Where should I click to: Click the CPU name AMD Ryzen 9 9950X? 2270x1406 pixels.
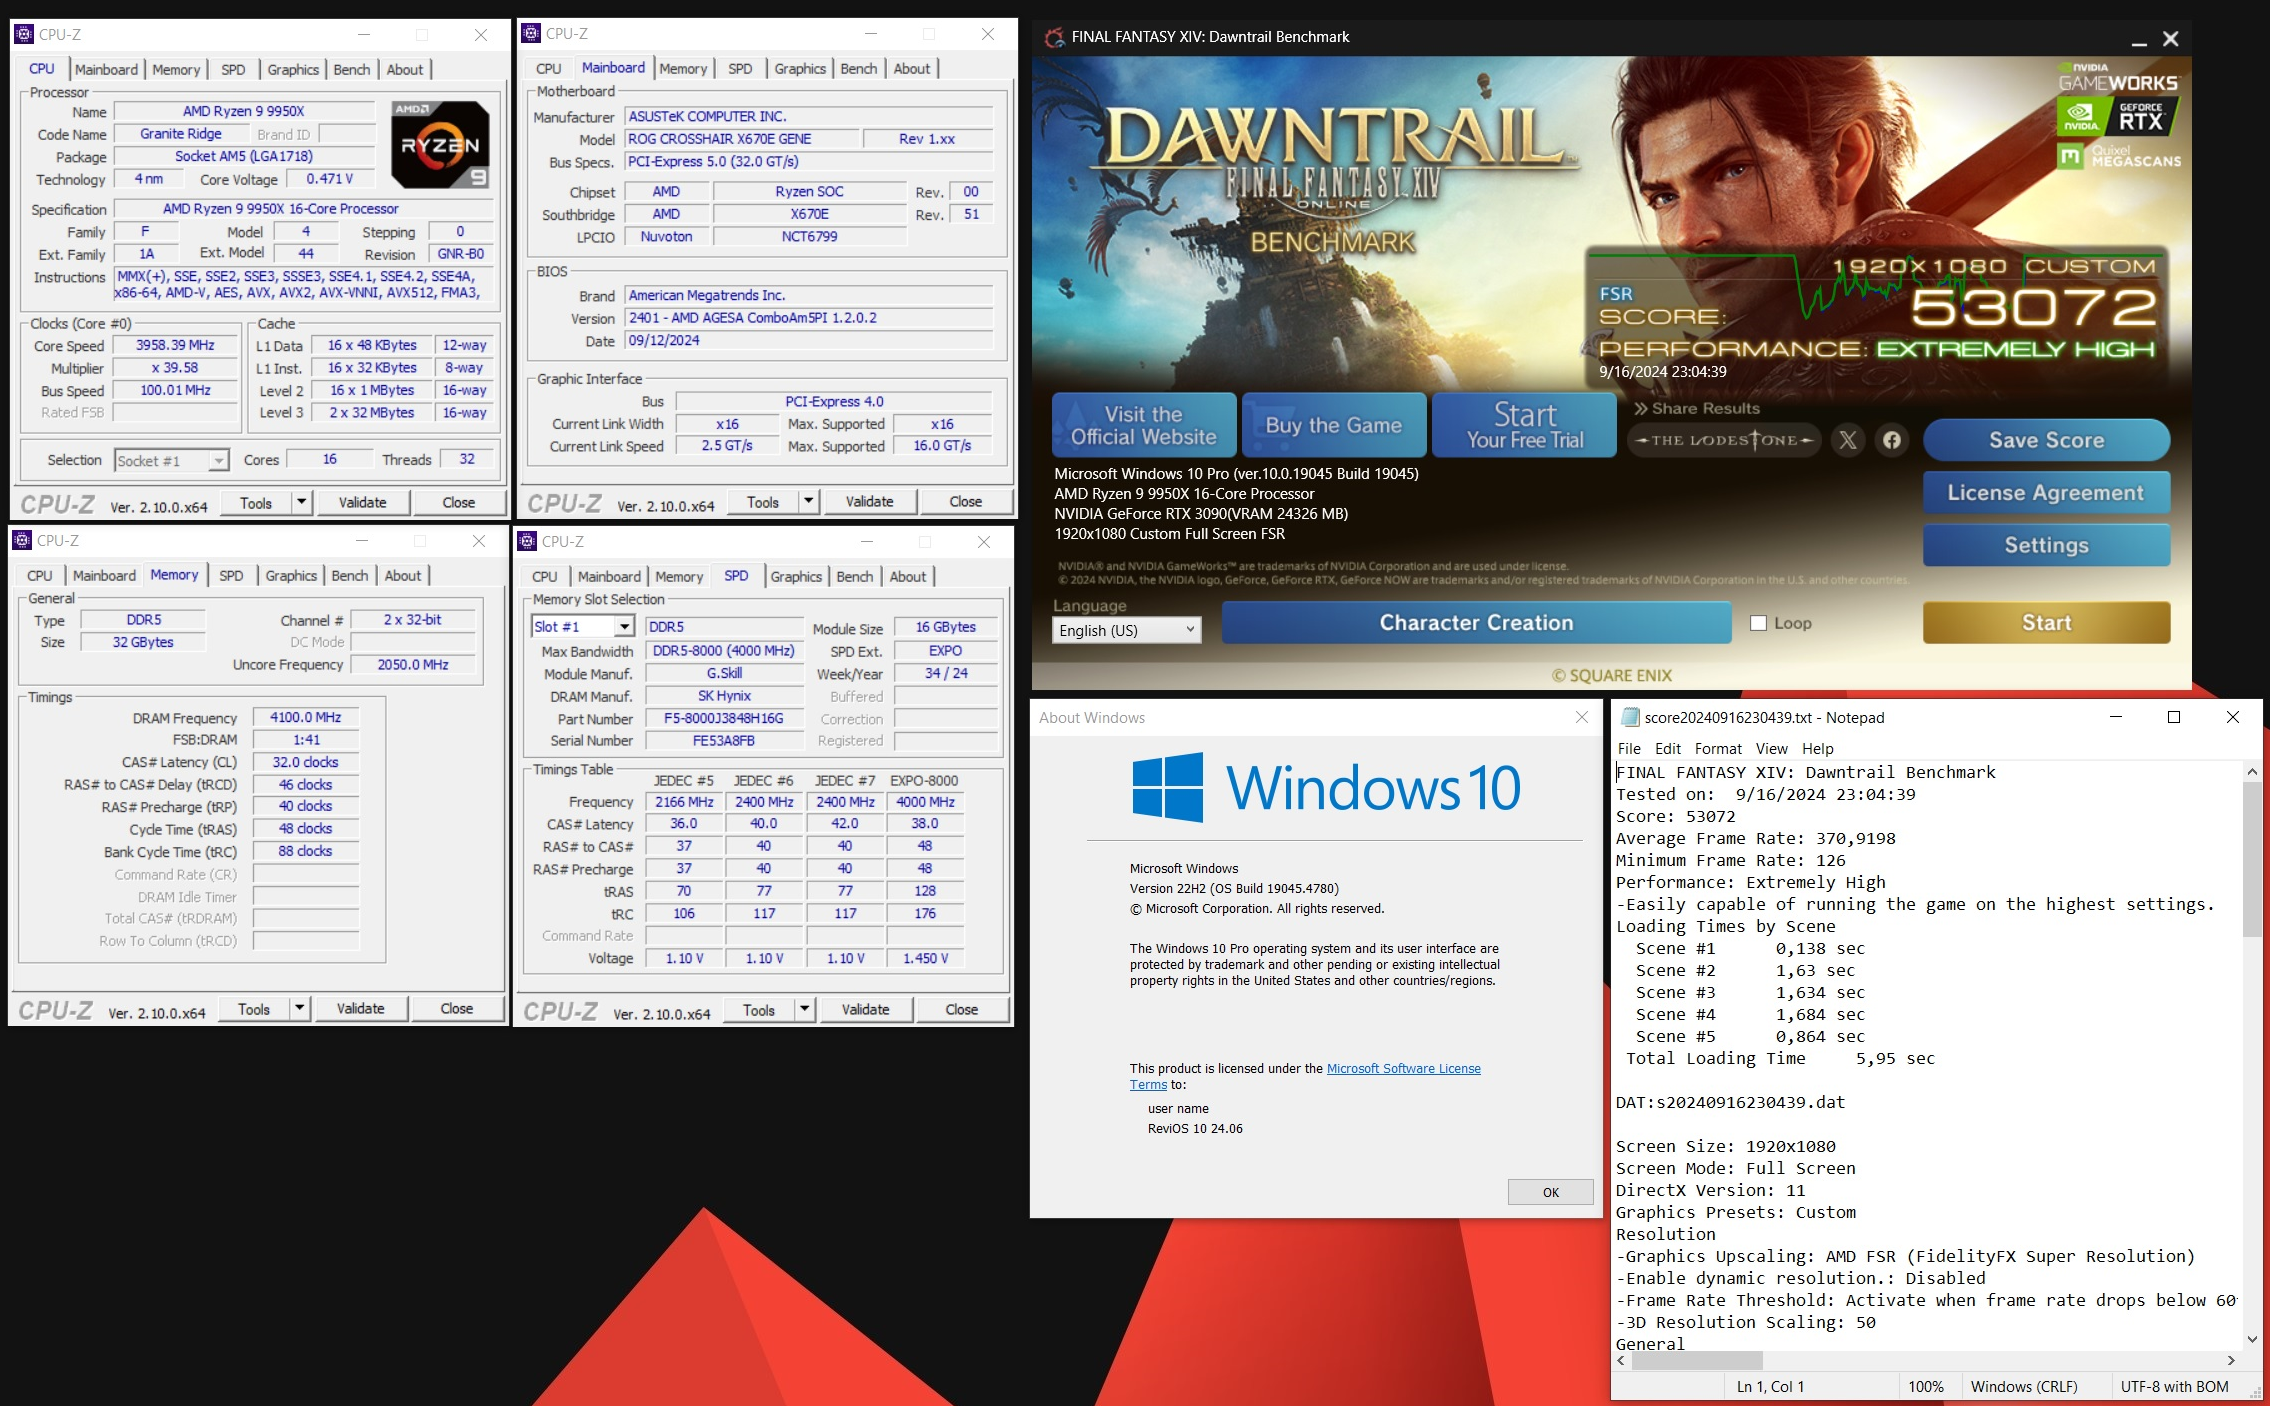(244, 111)
